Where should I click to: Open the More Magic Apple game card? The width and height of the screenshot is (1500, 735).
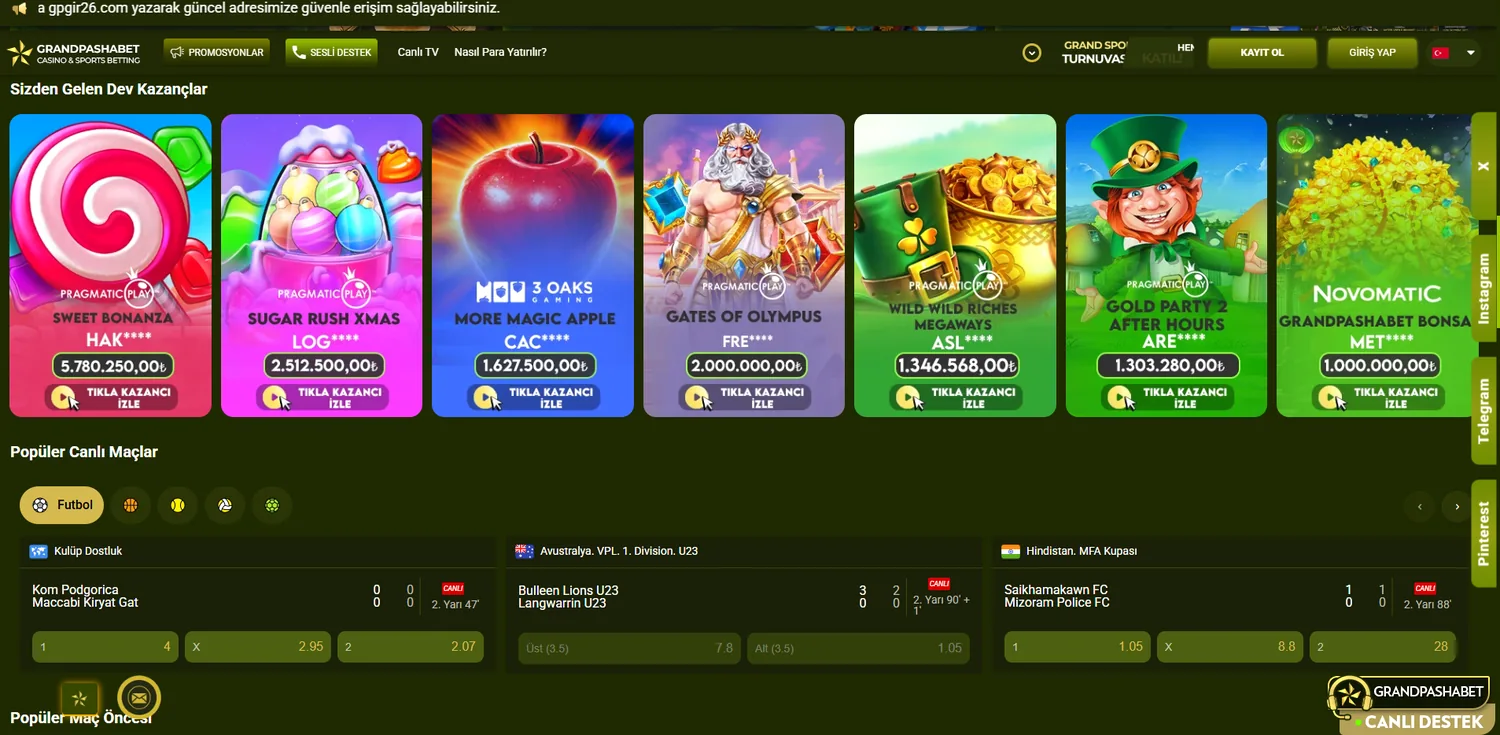[533, 265]
